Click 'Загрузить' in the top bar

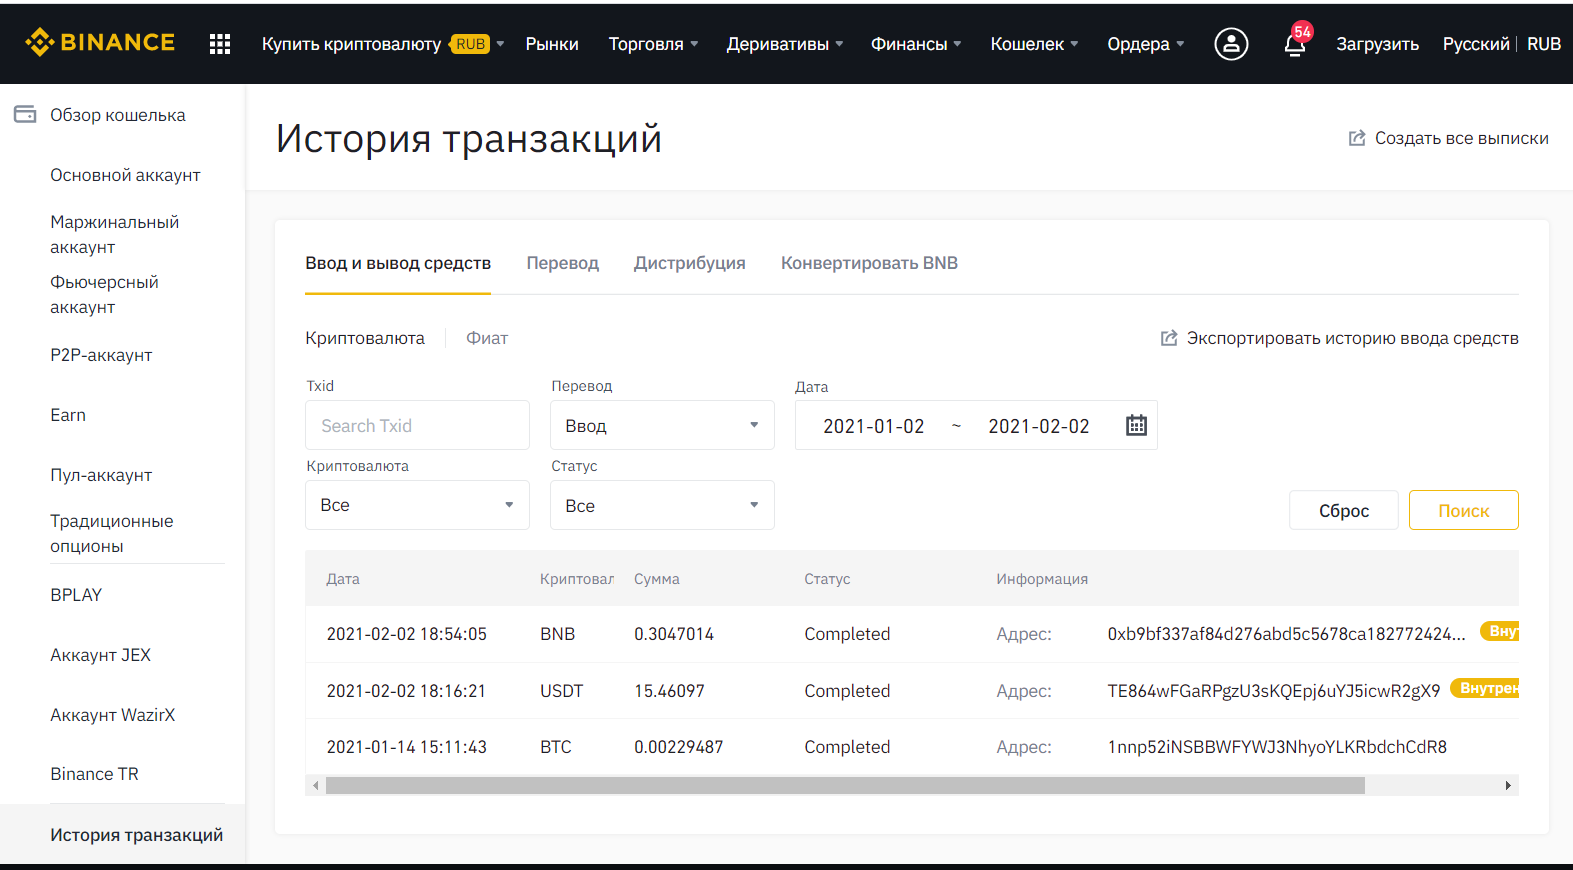(1378, 44)
